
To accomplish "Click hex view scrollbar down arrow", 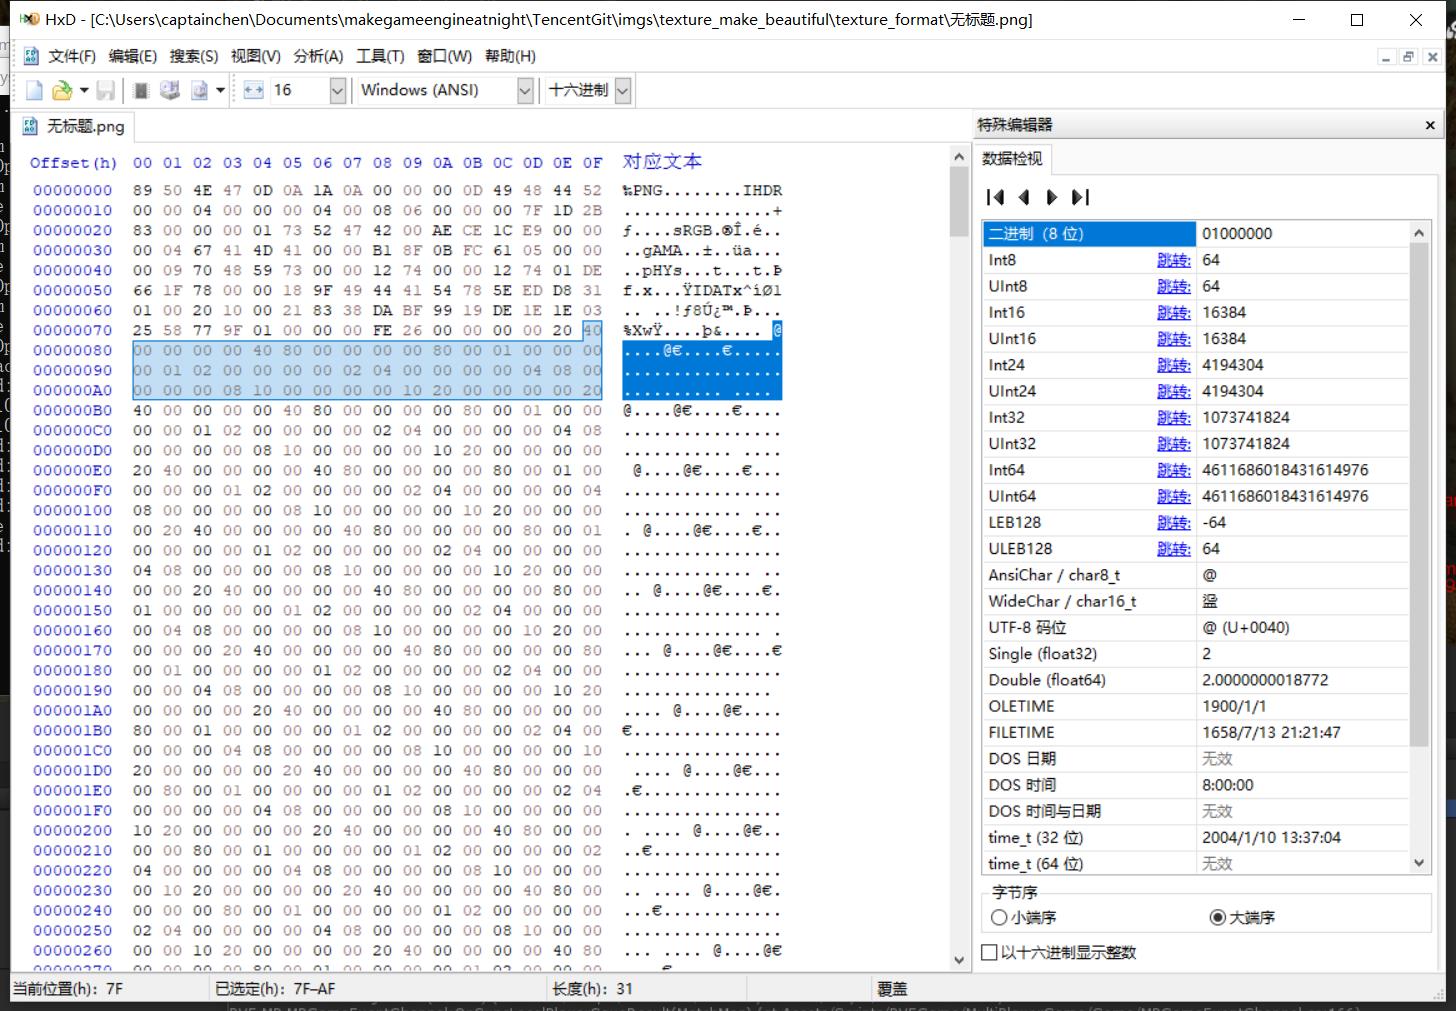I will (959, 960).
